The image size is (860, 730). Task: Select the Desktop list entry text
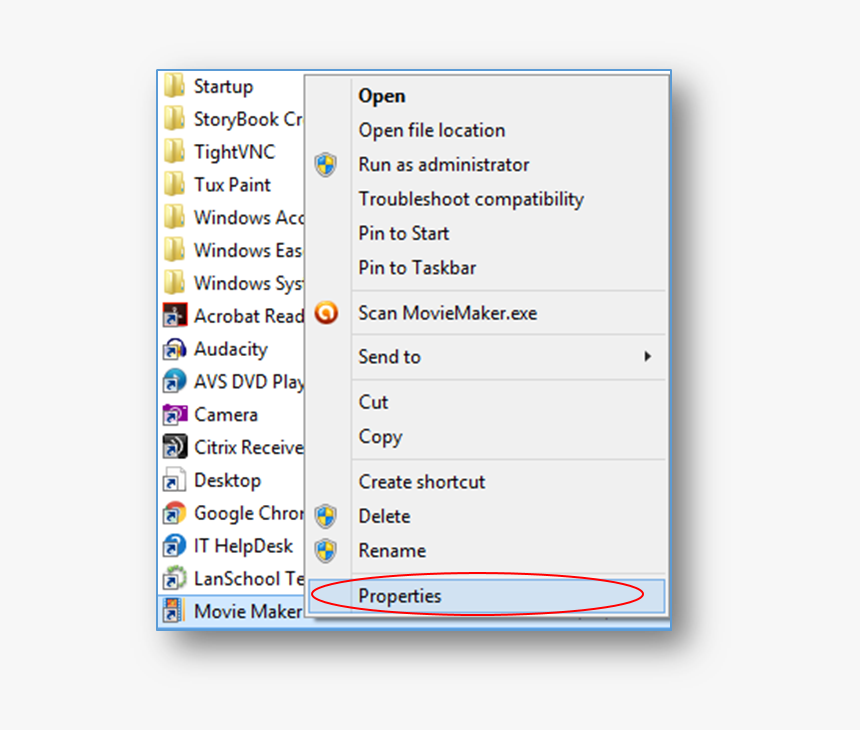(x=228, y=481)
